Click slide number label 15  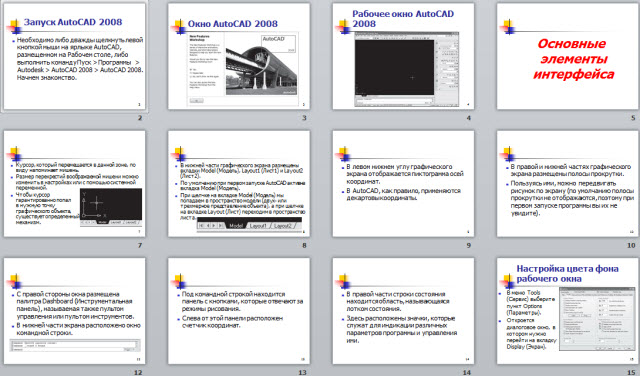pos(631,372)
